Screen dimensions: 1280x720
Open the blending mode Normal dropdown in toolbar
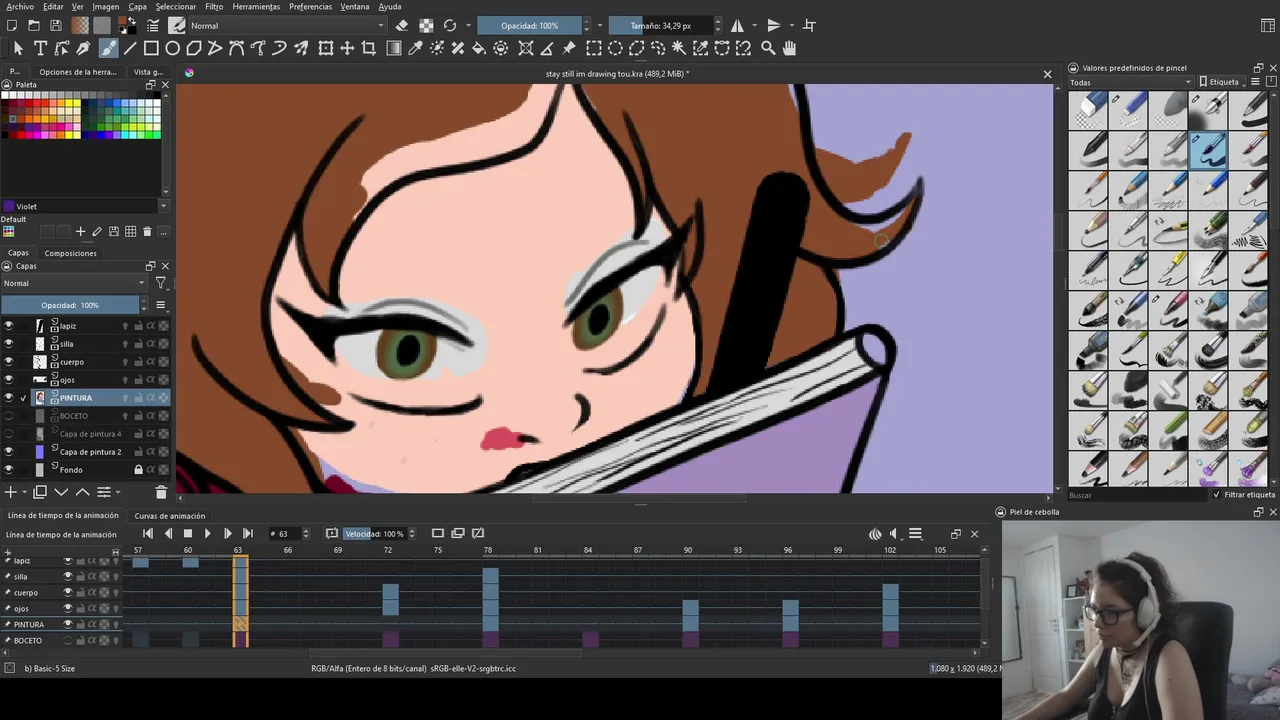288,25
